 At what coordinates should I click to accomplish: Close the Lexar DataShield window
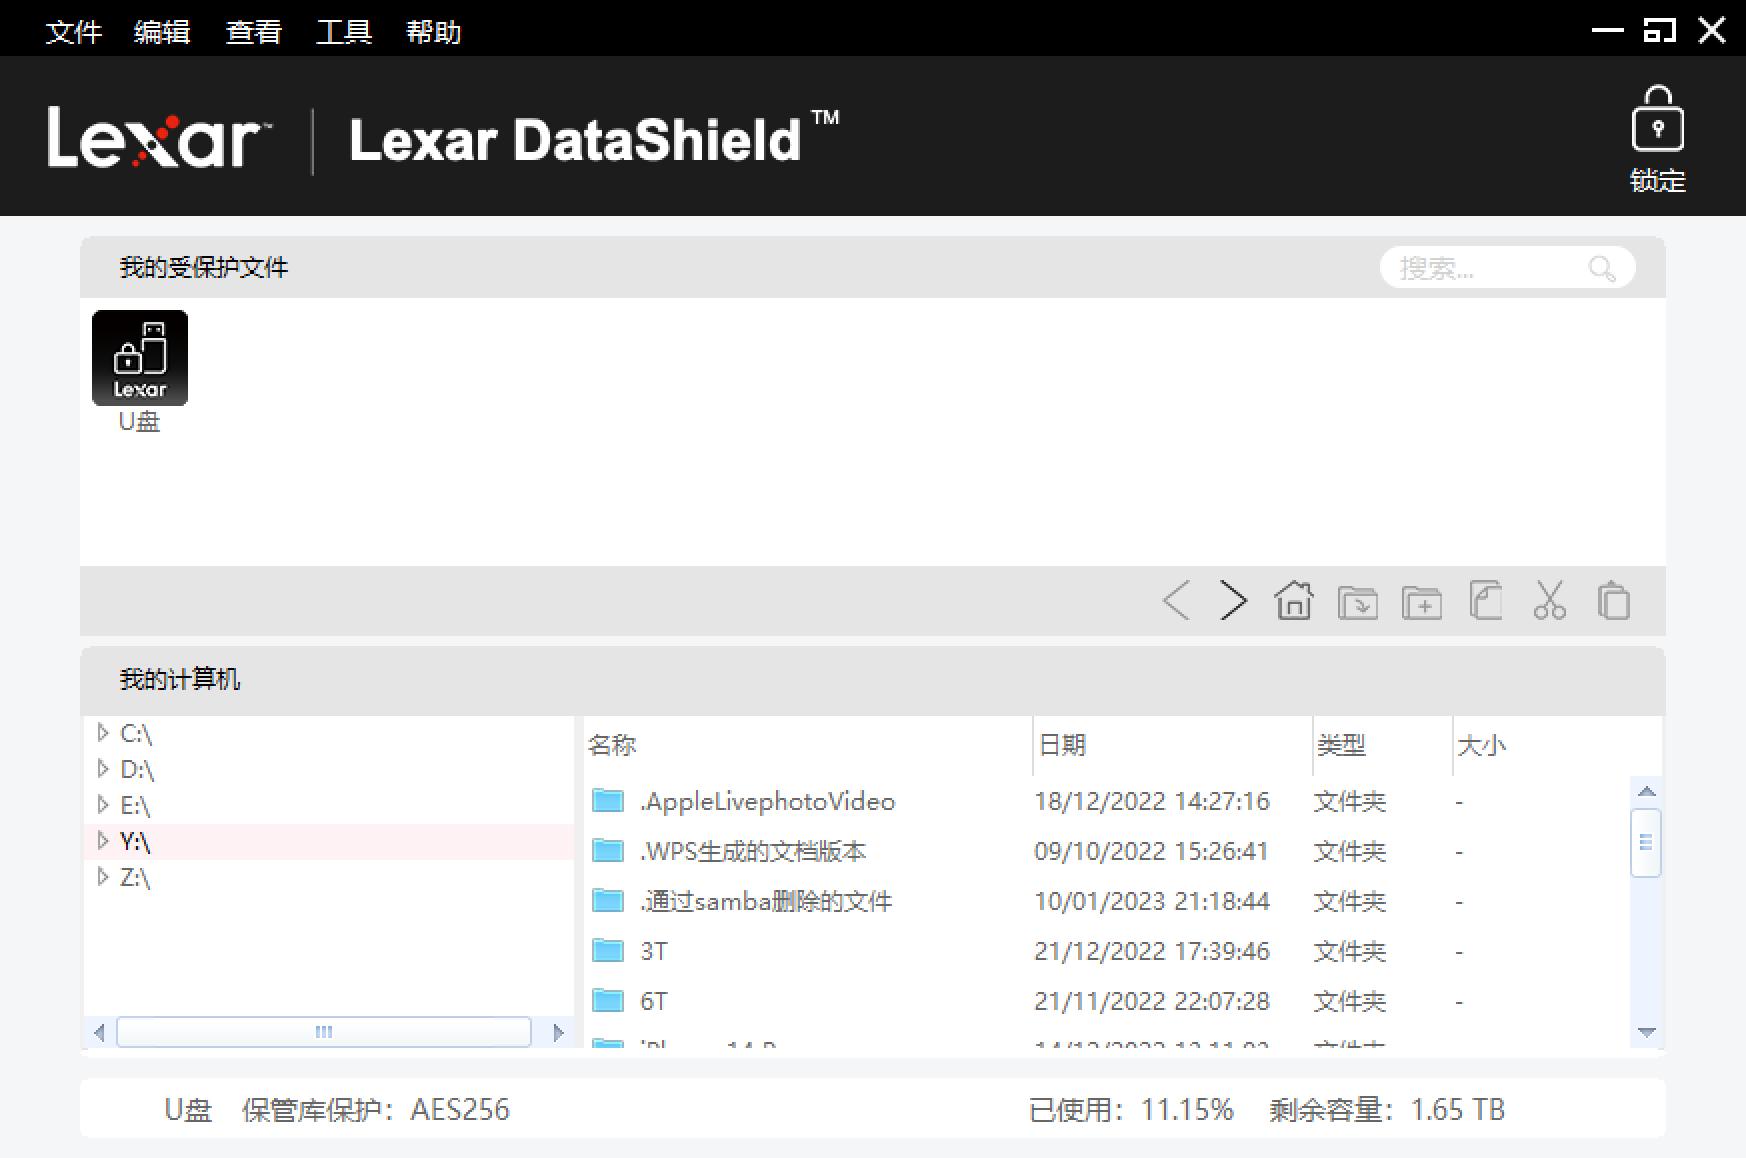(x=1712, y=30)
